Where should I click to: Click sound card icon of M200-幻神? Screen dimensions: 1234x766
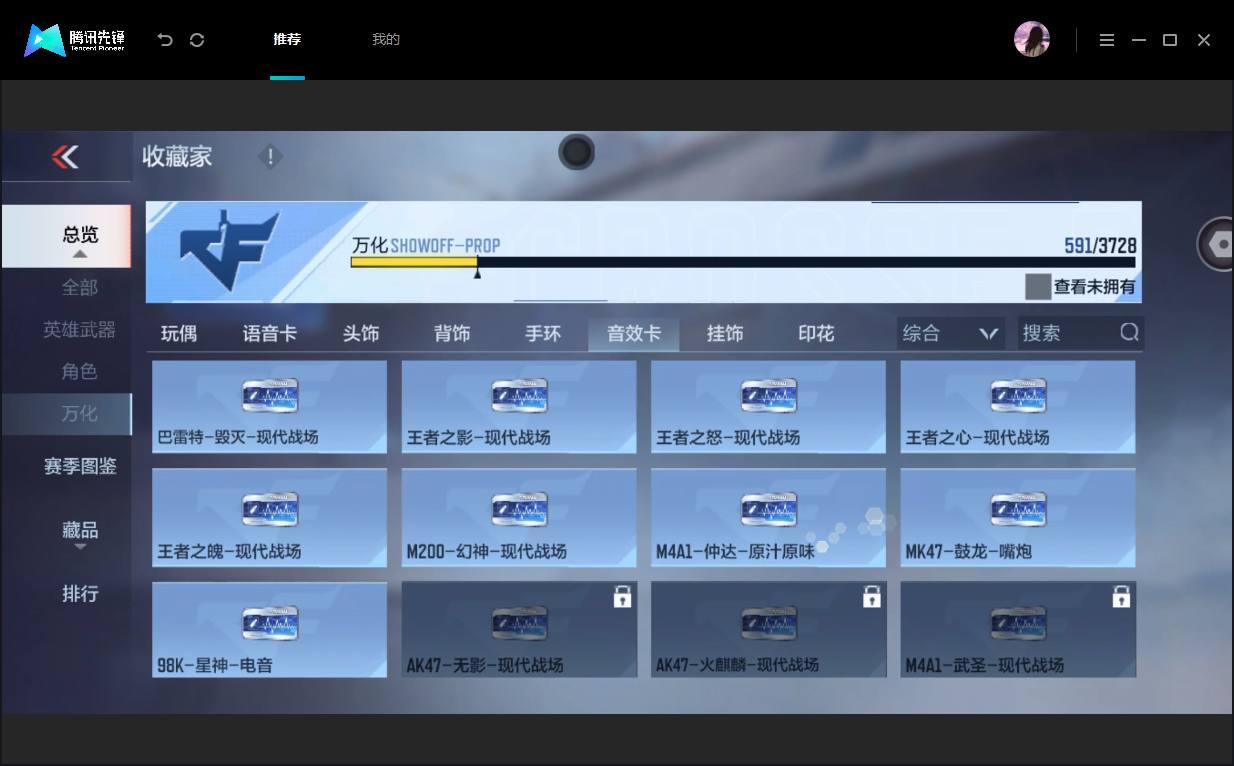519,509
